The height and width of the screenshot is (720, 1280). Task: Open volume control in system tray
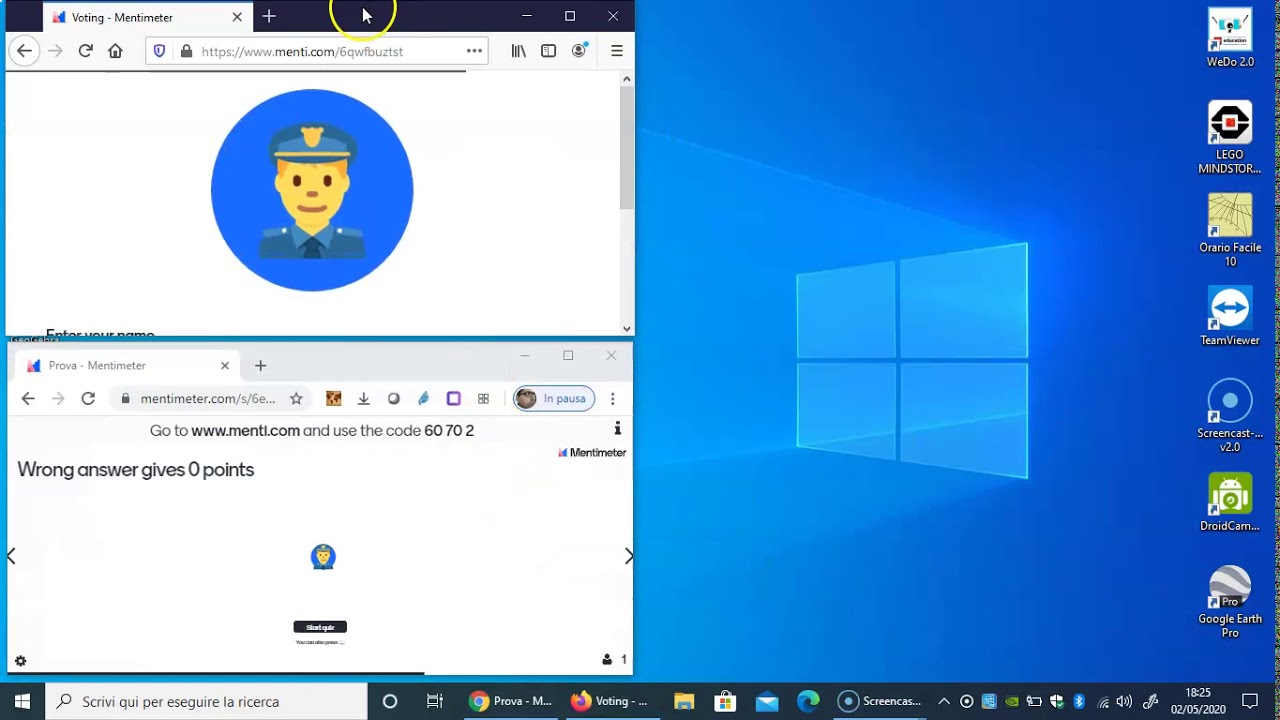1124,701
